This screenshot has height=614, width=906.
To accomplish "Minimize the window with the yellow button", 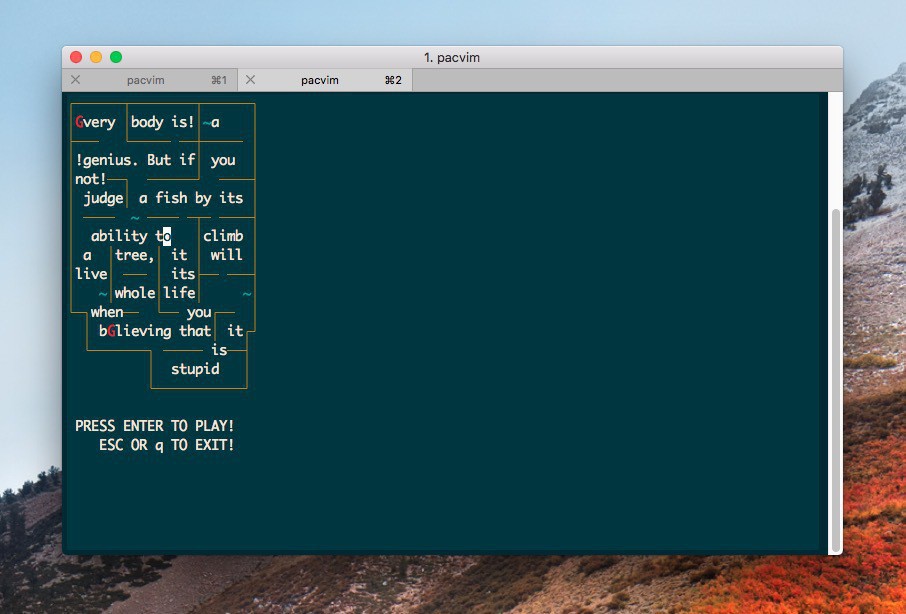I will coord(96,57).
